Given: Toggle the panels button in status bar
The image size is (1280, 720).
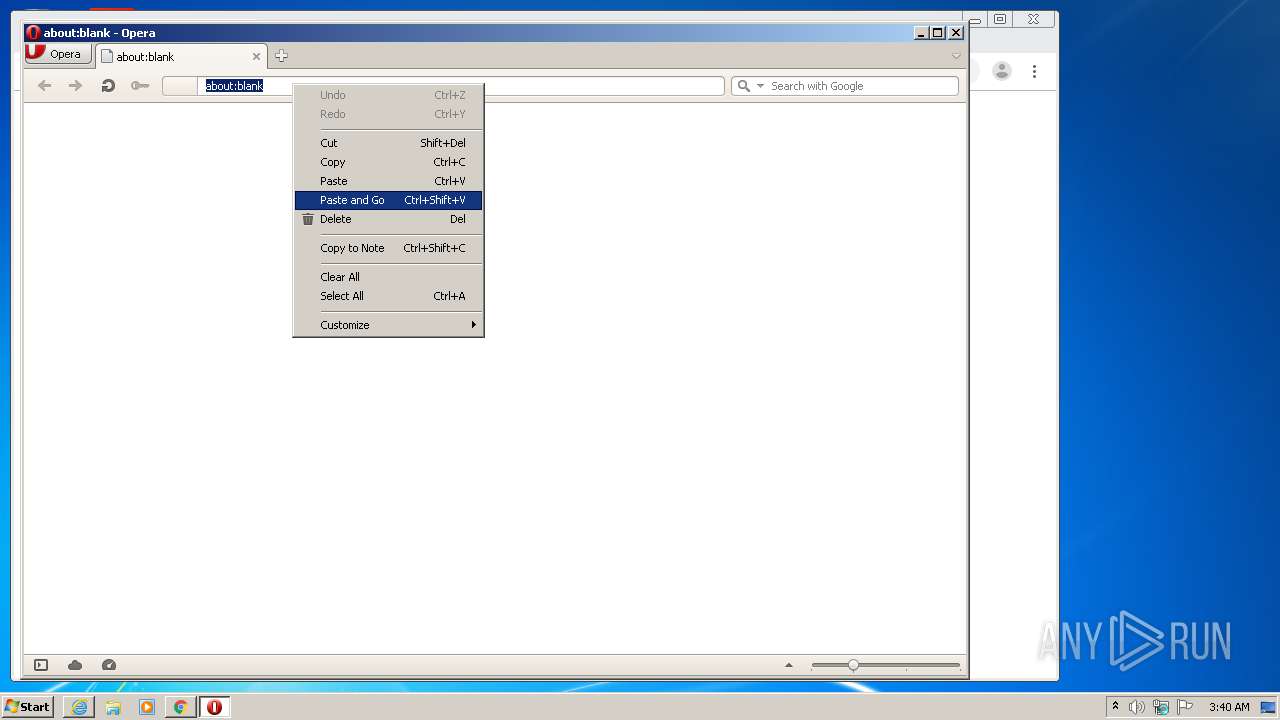Looking at the screenshot, I should click(x=41, y=665).
